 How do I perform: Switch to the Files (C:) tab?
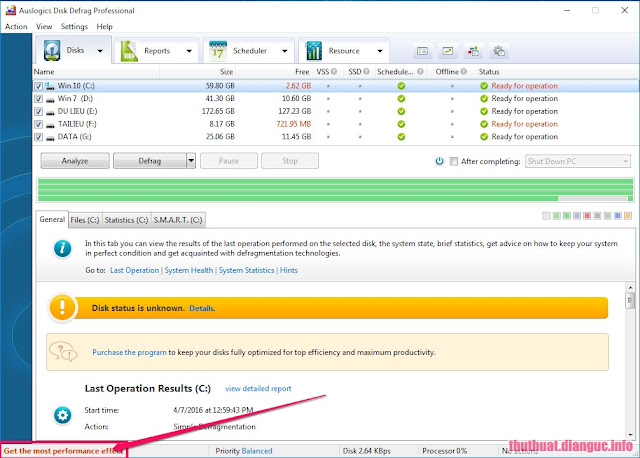tap(85, 220)
